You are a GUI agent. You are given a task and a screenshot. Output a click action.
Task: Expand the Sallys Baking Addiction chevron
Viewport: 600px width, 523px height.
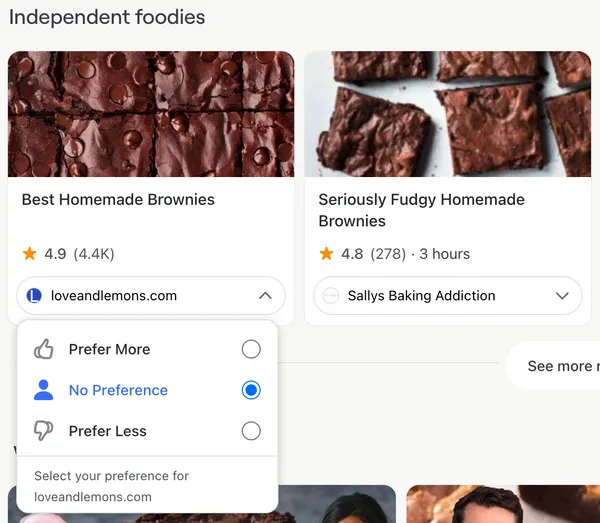(x=562, y=296)
